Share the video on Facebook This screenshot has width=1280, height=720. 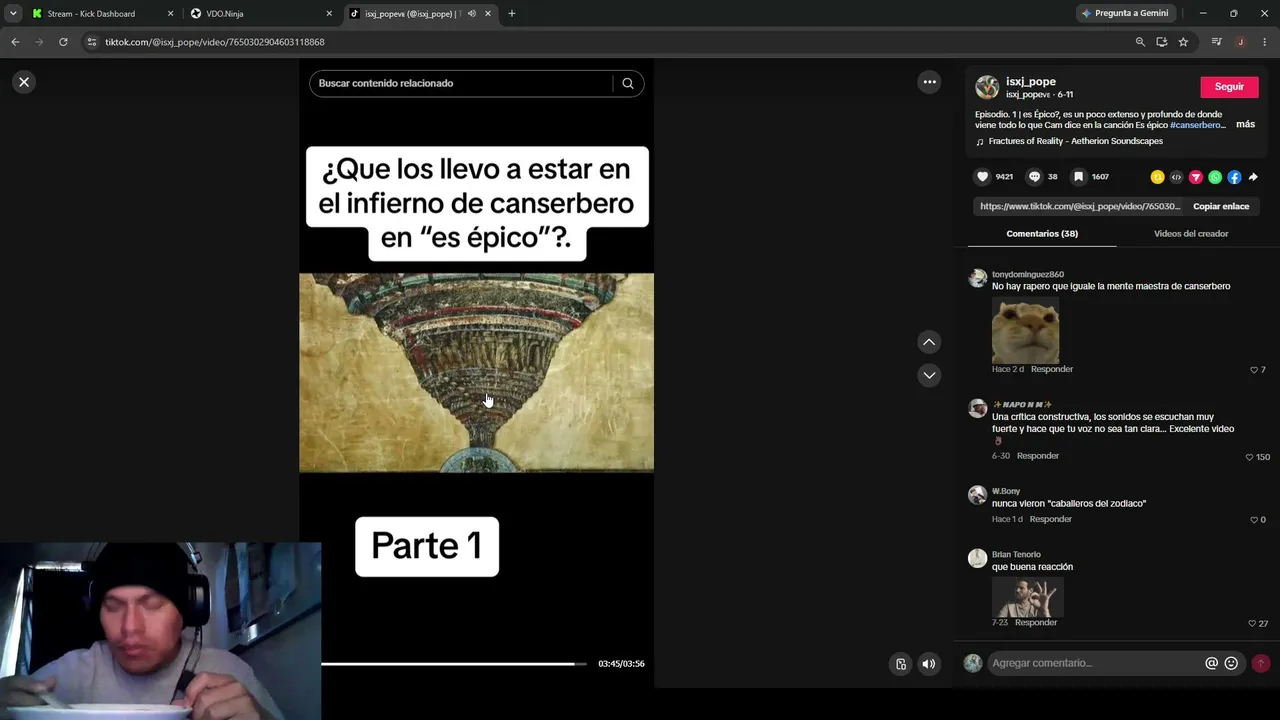click(x=1234, y=177)
